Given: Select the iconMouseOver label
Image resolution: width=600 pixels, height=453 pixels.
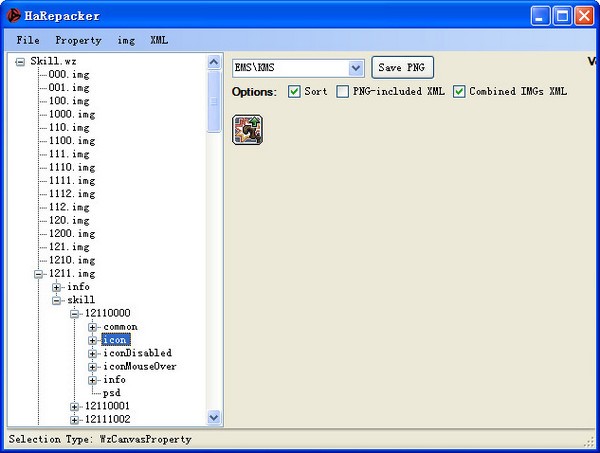Looking at the screenshot, I should tap(140, 366).
